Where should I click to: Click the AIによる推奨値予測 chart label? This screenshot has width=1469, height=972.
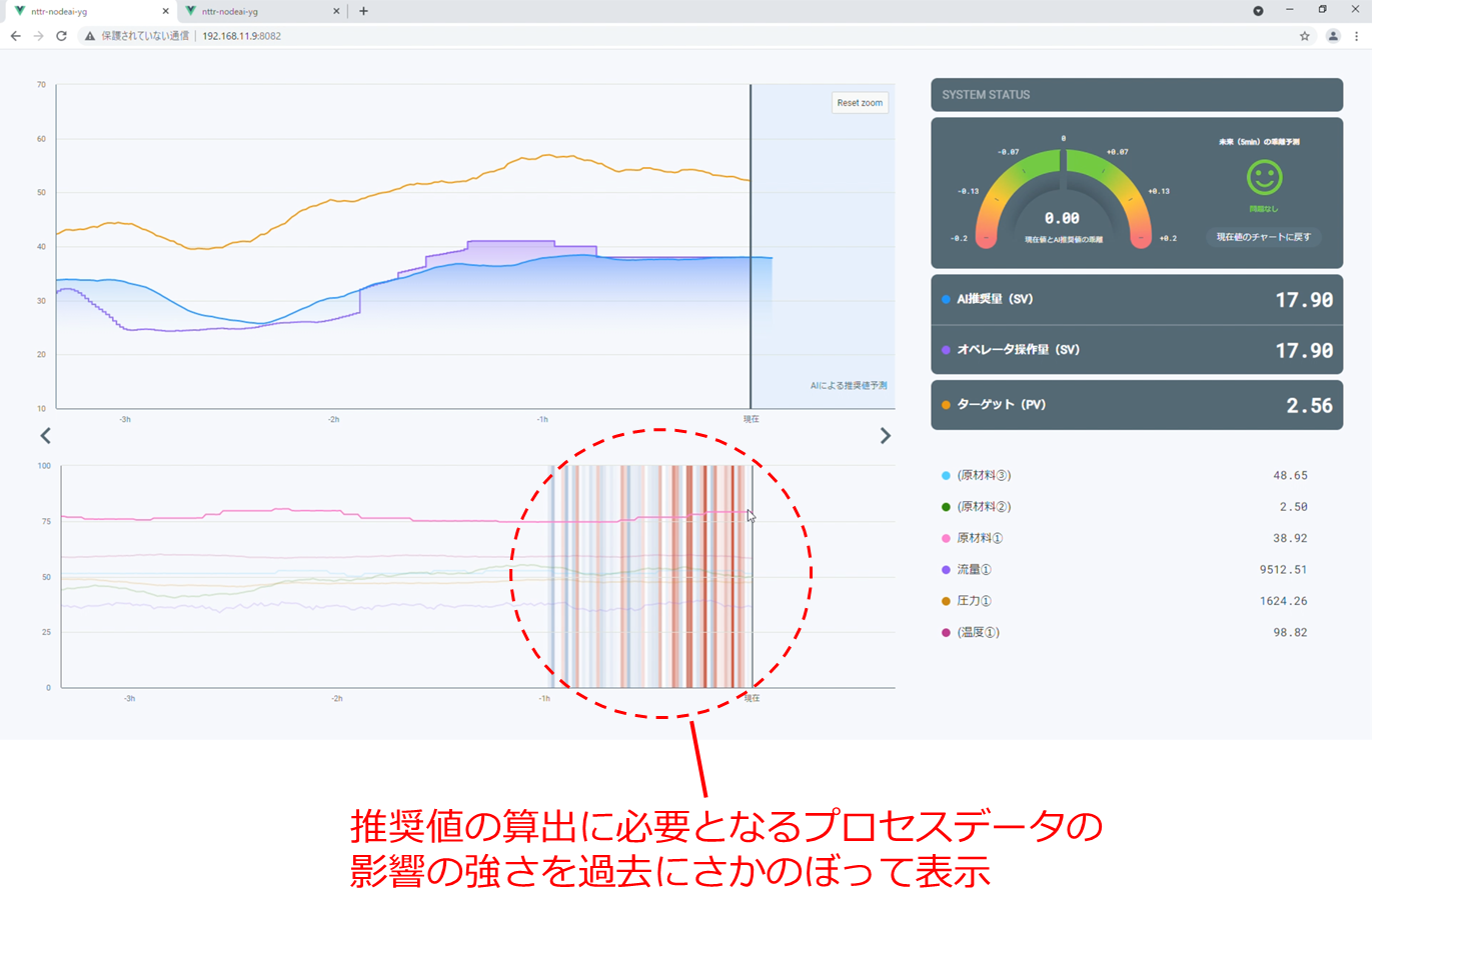(848, 386)
